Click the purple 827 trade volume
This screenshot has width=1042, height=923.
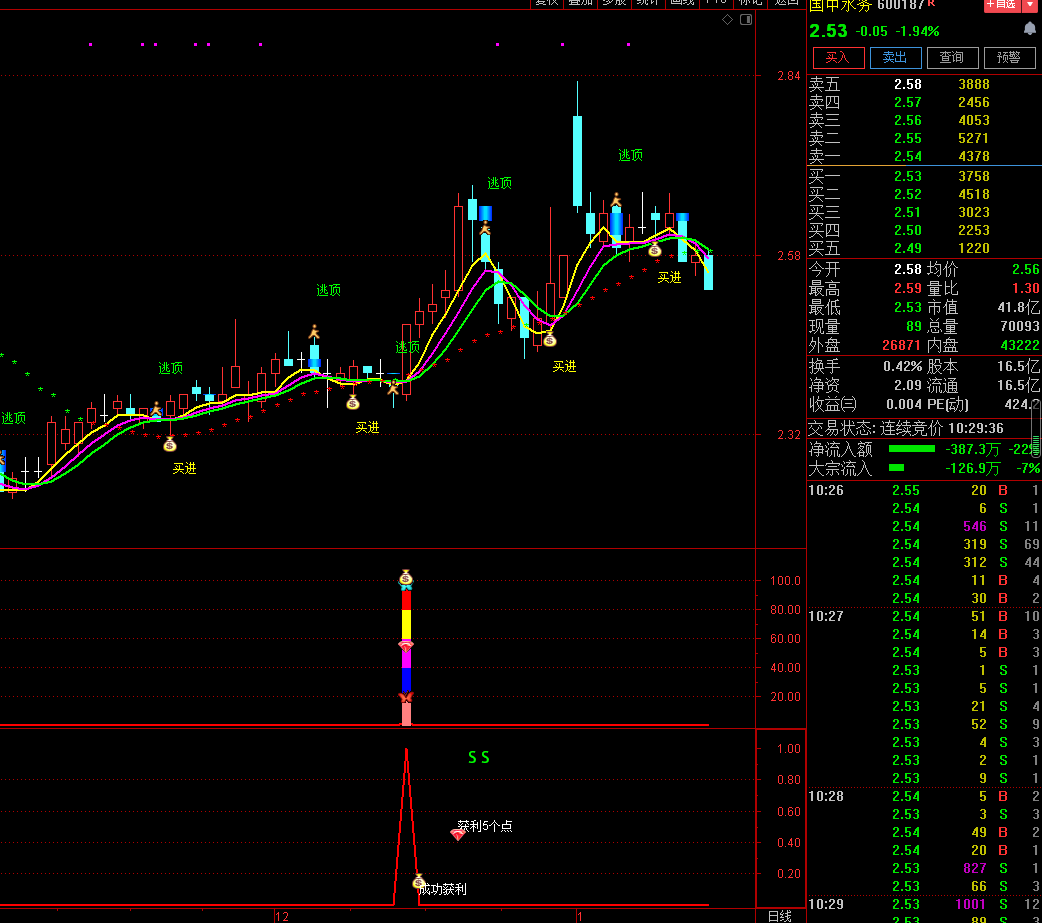975,868
